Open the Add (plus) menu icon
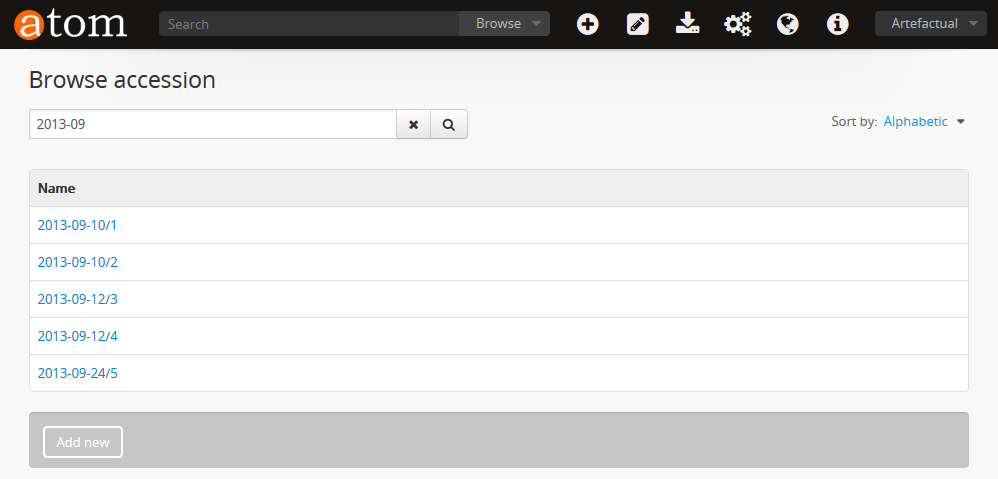The height and width of the screenshot is (479, 998). click(x=588, y=24)
